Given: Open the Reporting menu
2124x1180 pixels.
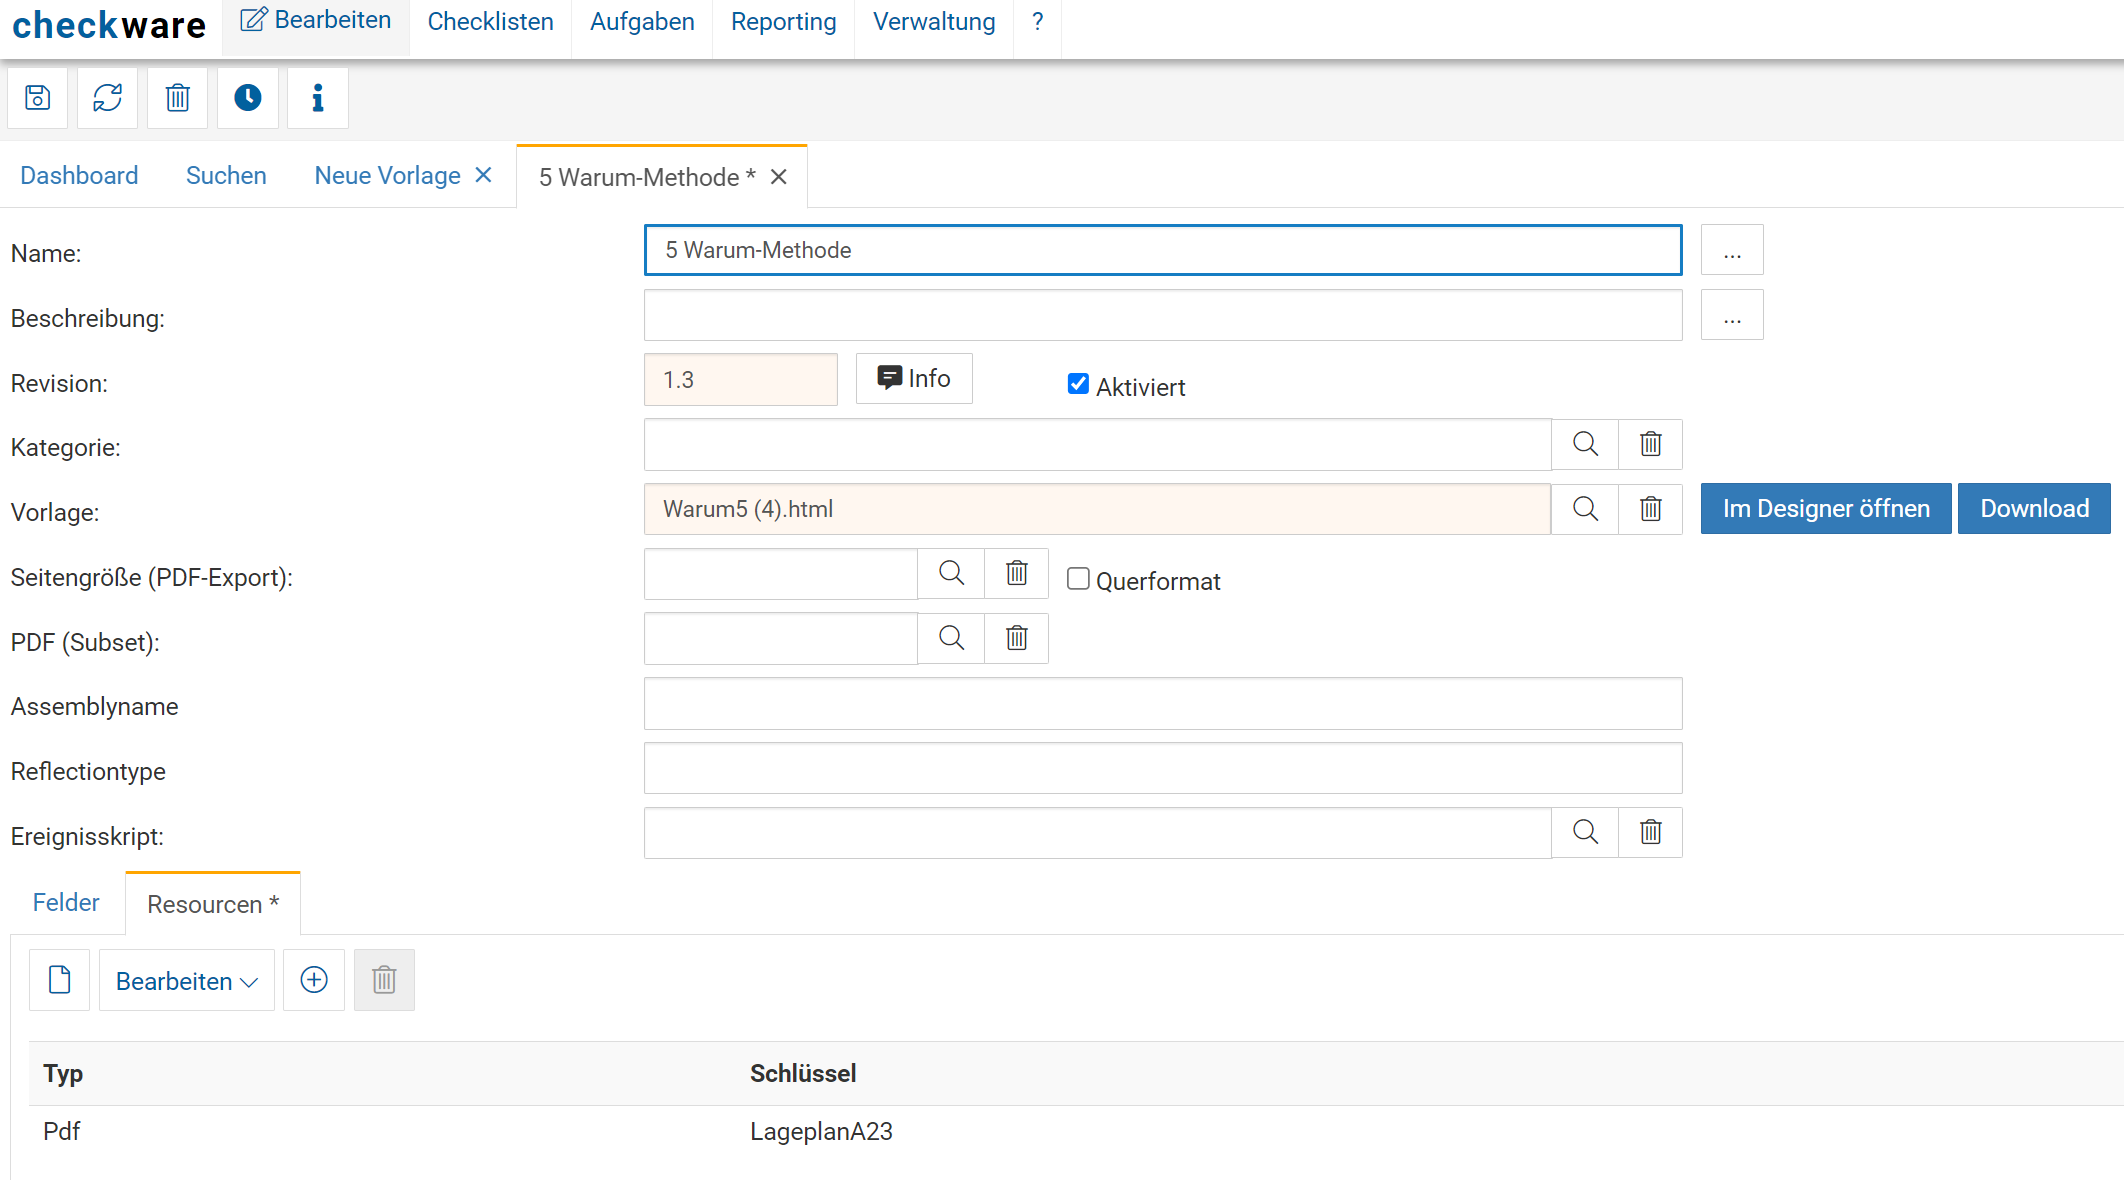Looking at the screenshot, I should tap(783, 22).
